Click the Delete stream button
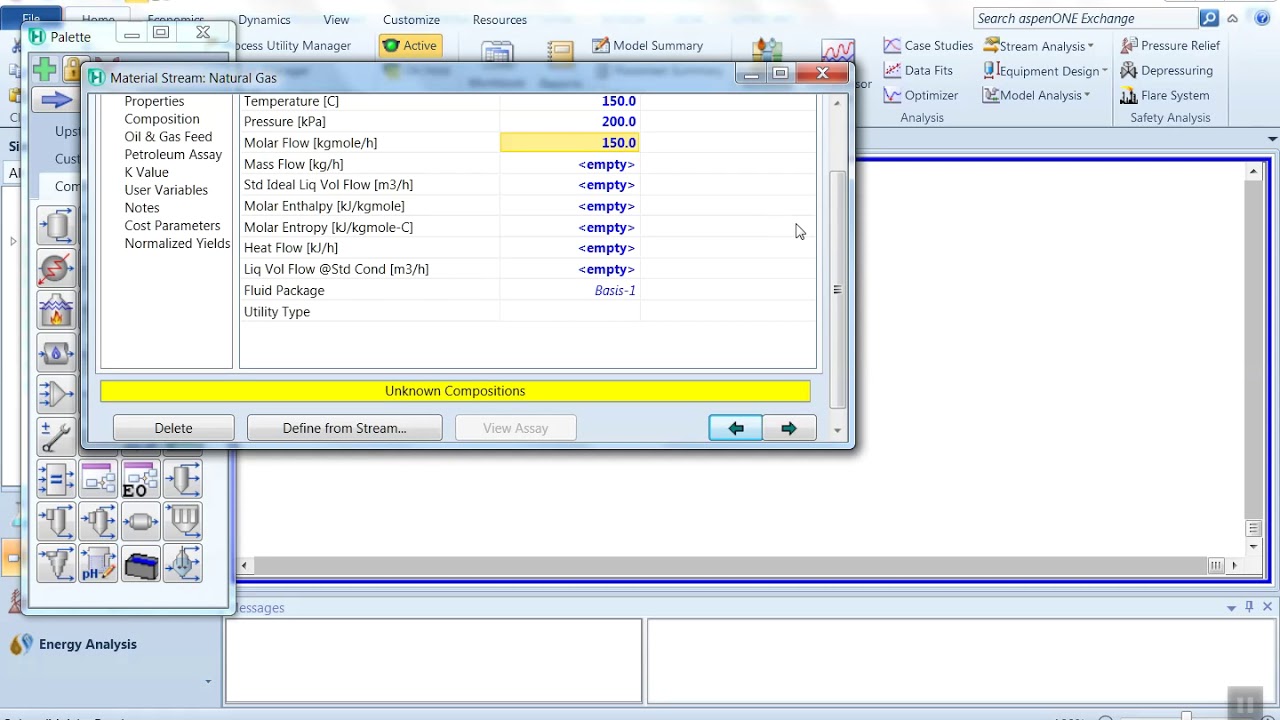The width and height of the screenshot is (1280, 720). 173,428
